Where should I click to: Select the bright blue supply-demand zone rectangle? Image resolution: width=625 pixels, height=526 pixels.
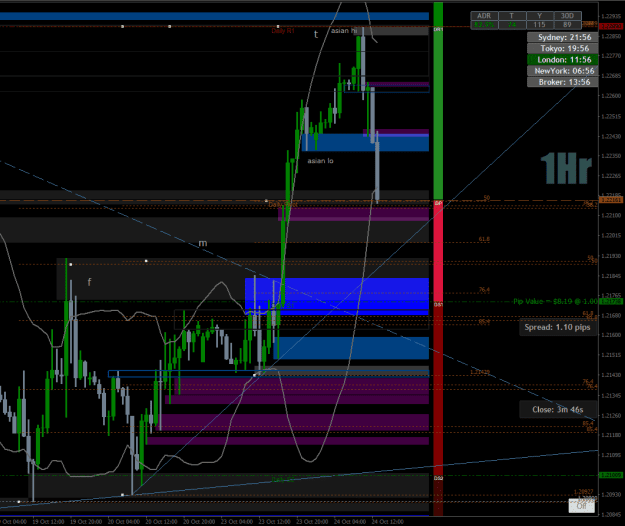coord(337,296)
